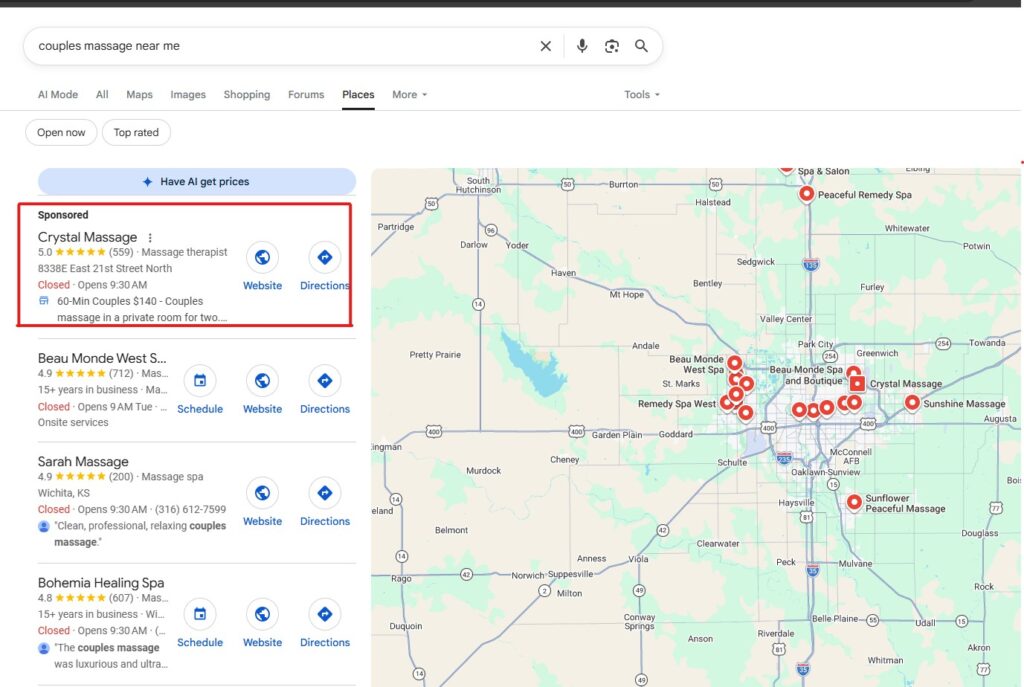This screenshot has width=1024, height=687.
Task: Open Sarah Massage website globe icon
Action: coord(263,493)
